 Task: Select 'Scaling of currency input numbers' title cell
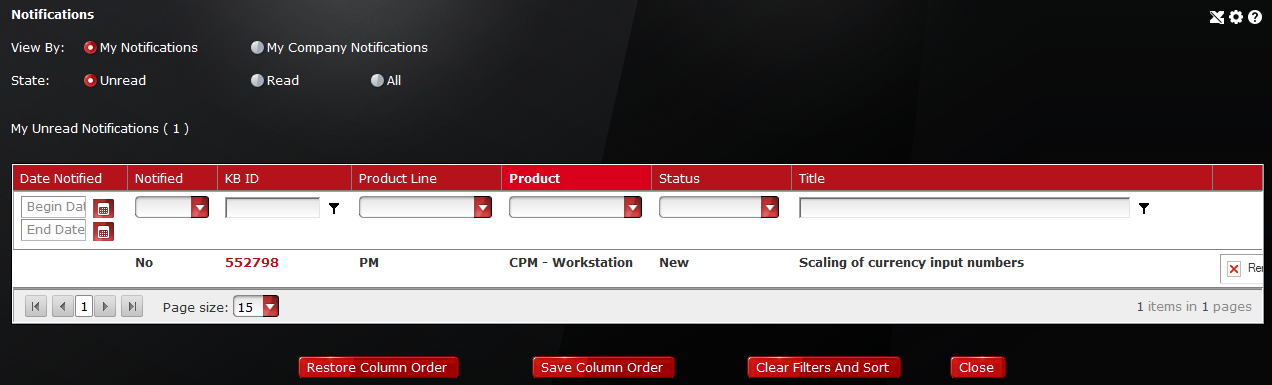pos(912,263)
